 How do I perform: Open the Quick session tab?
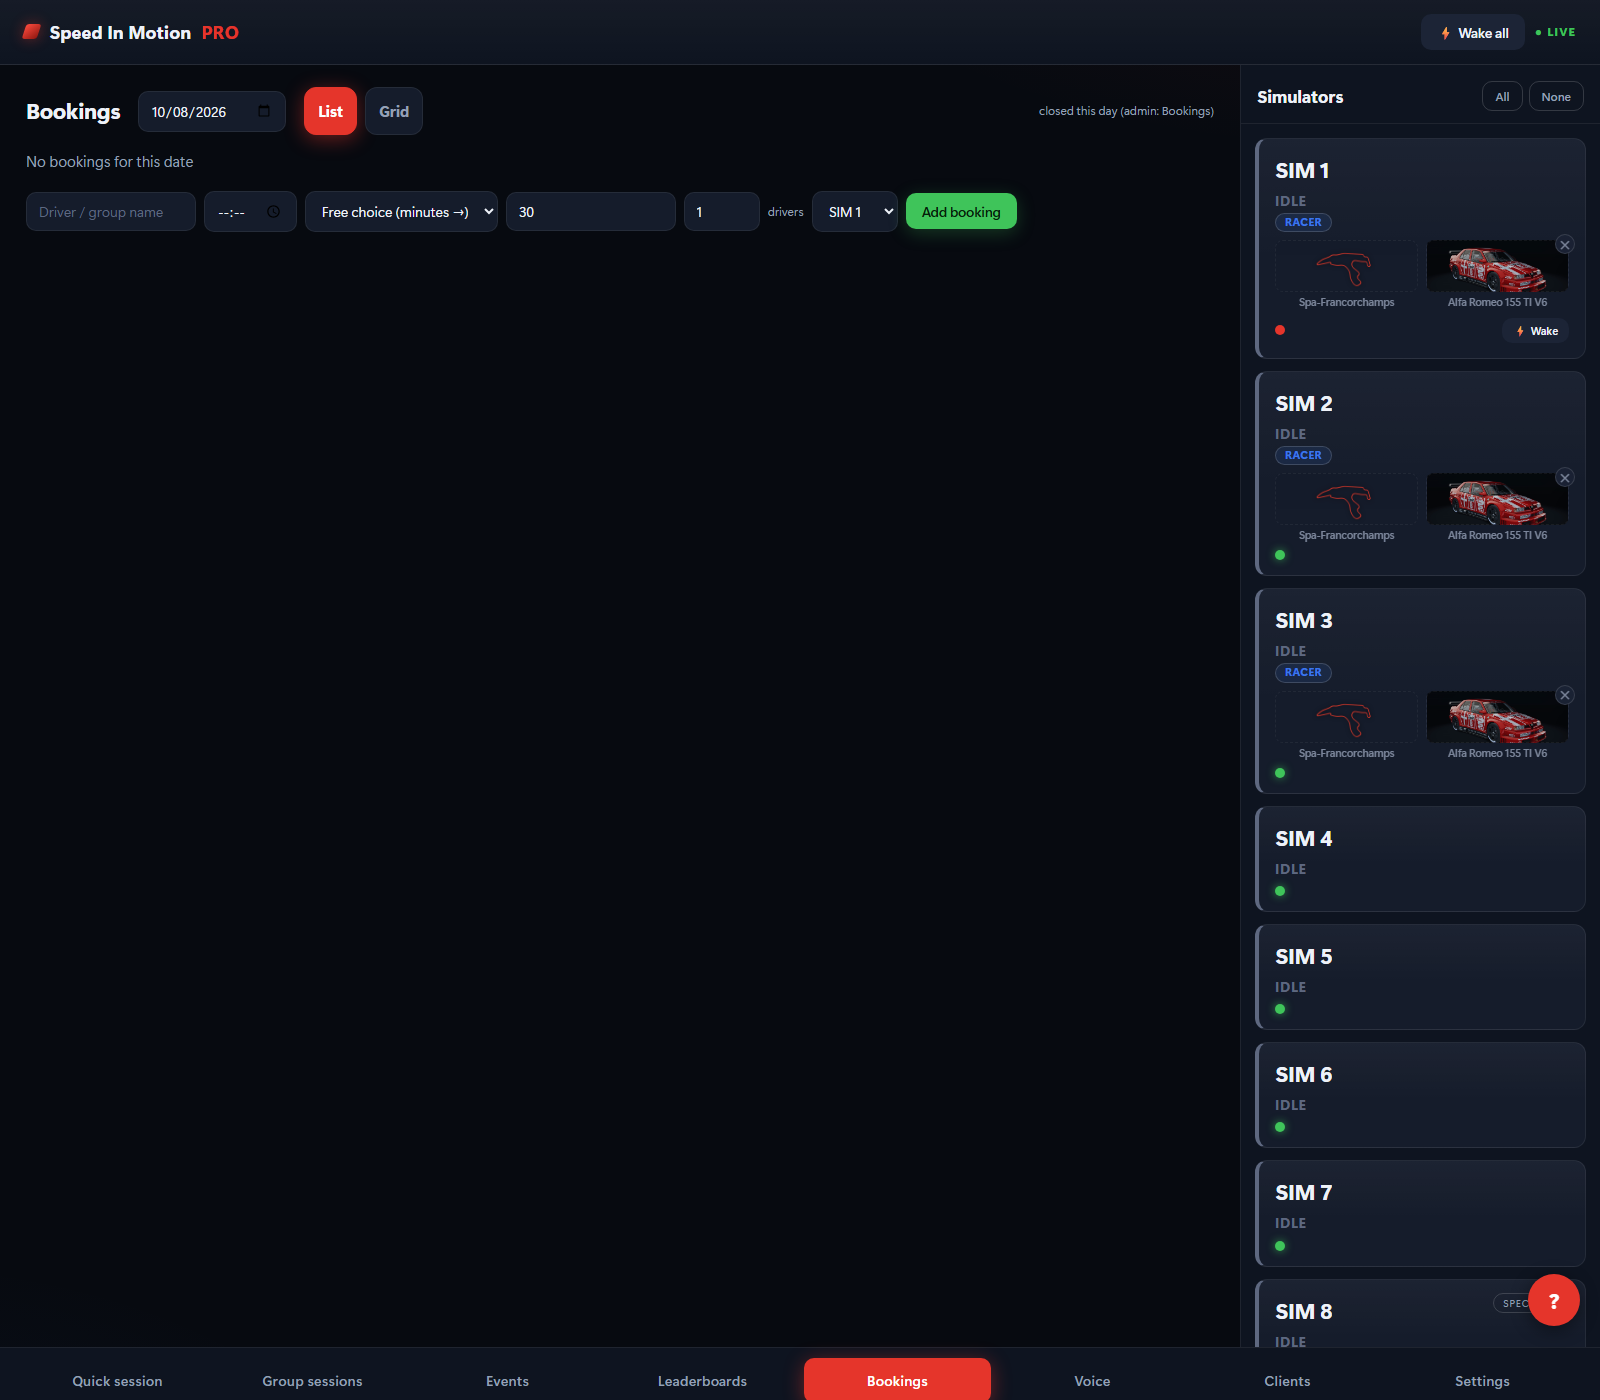tap(117, 1381)
